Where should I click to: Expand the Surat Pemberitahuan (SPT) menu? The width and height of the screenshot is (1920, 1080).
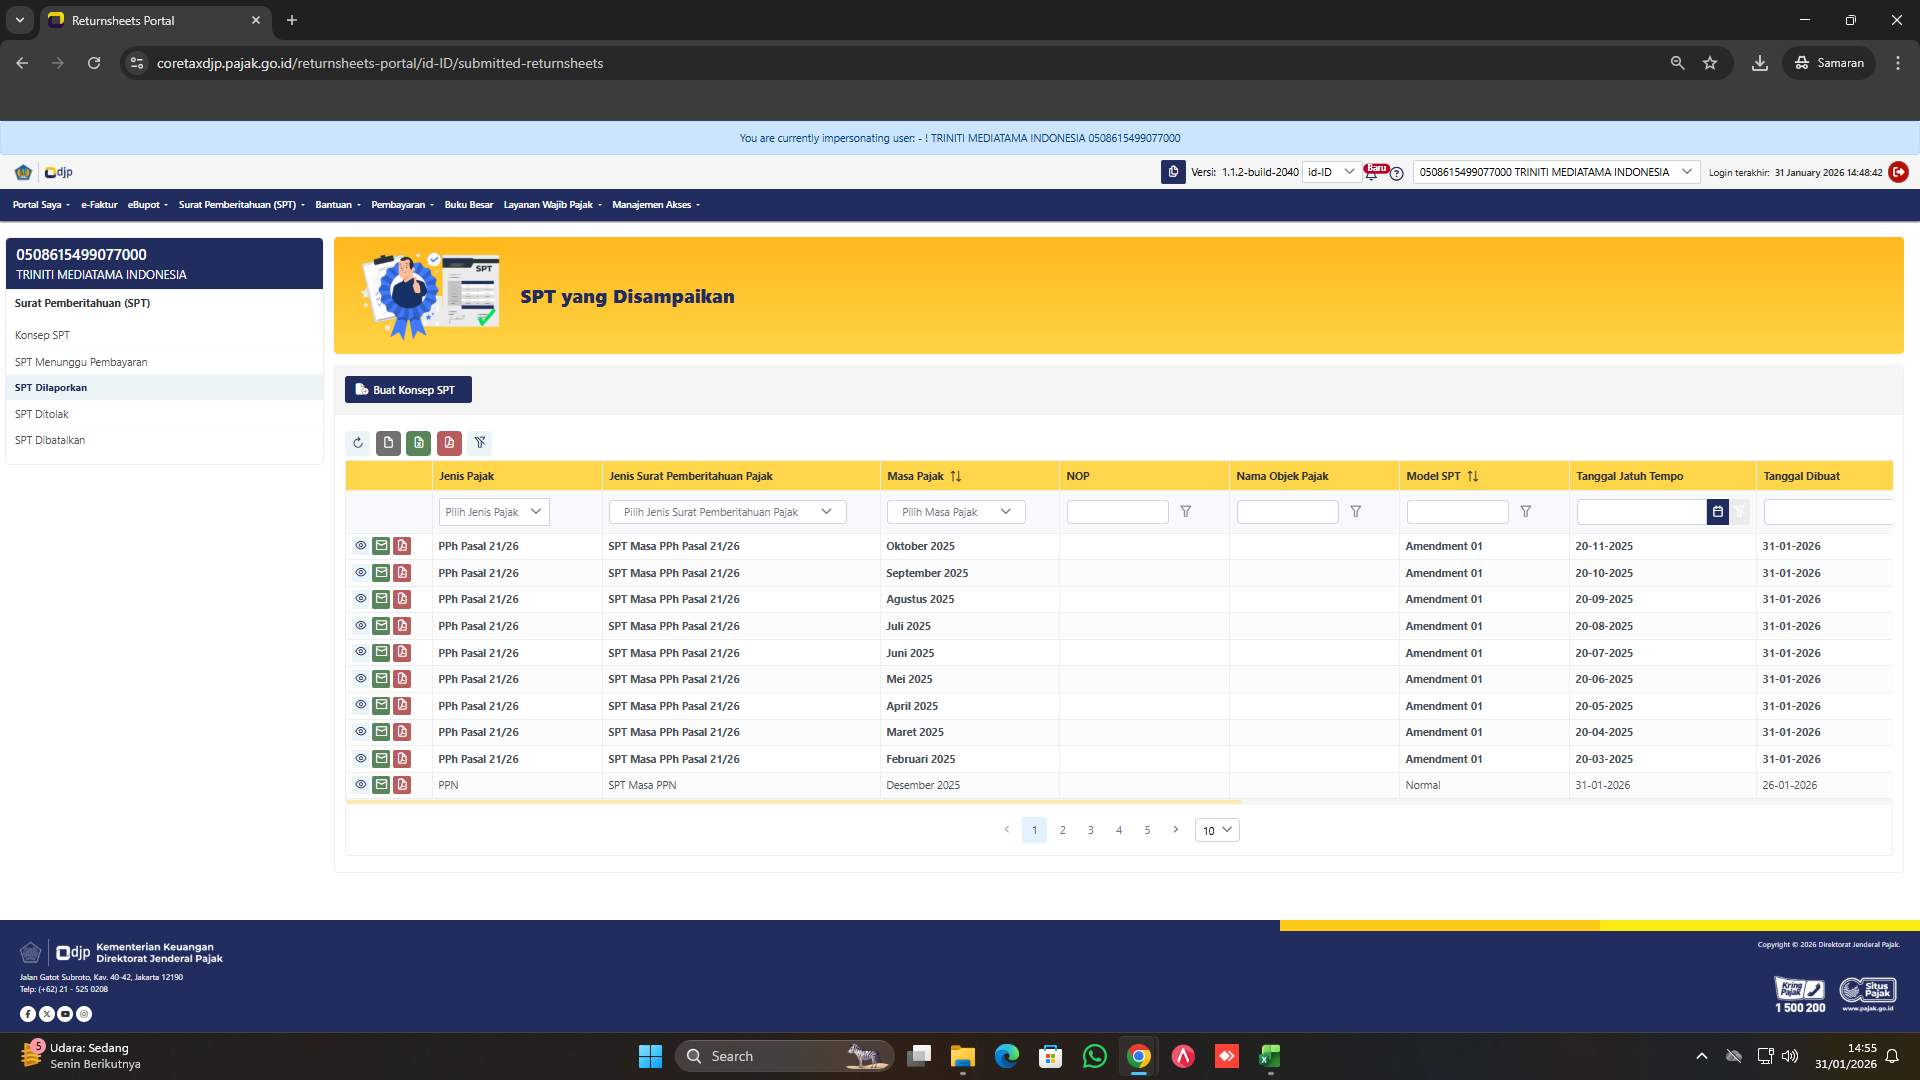coord(240,204)
